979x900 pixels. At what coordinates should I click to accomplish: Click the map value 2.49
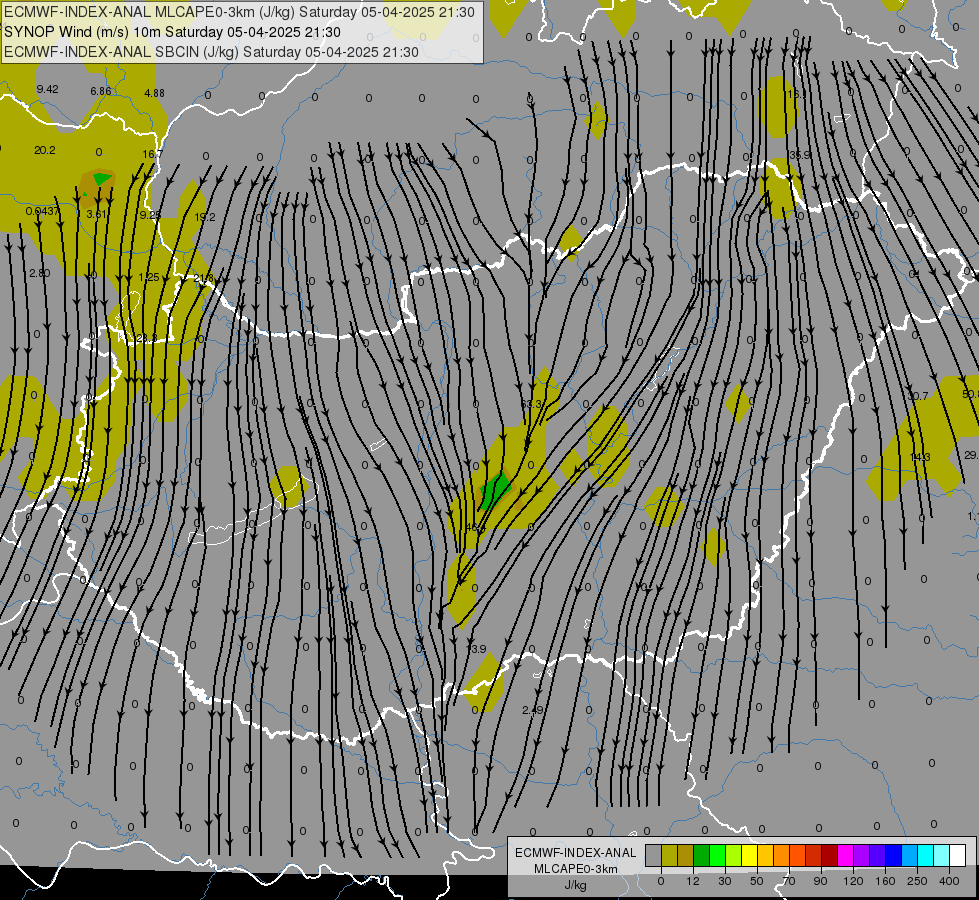pyautogui.click(x=533, y=710)
